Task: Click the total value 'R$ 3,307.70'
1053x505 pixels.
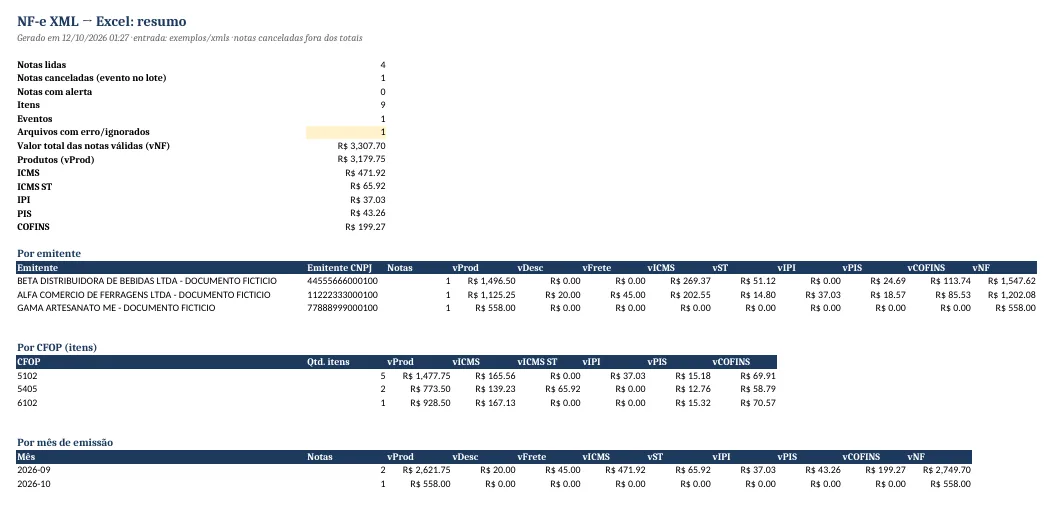Action: coord(361,146)
